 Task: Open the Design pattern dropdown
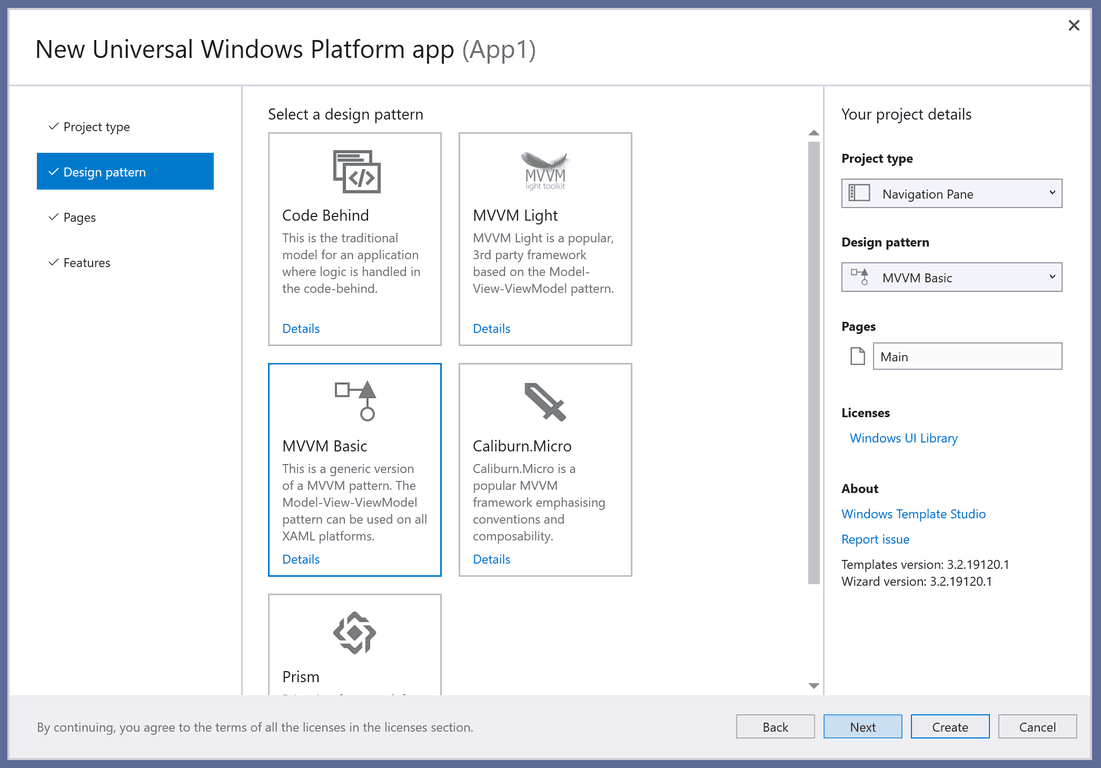click(951, 277)
